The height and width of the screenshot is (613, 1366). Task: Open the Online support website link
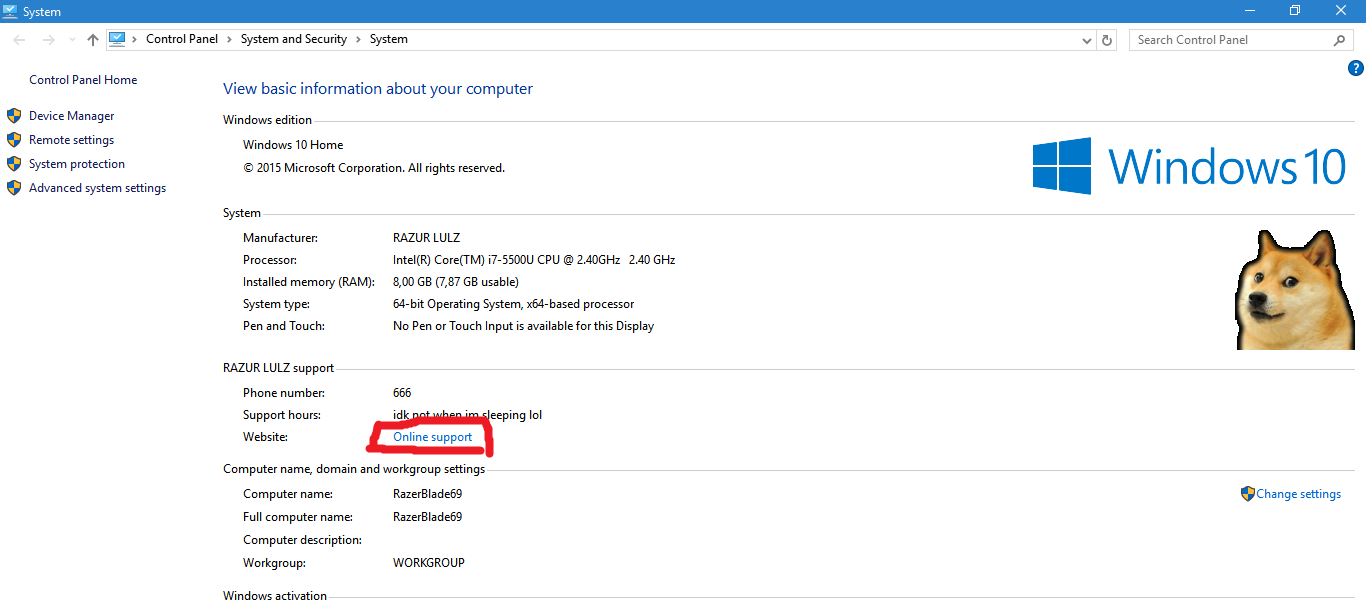click(x=433, y=437)
